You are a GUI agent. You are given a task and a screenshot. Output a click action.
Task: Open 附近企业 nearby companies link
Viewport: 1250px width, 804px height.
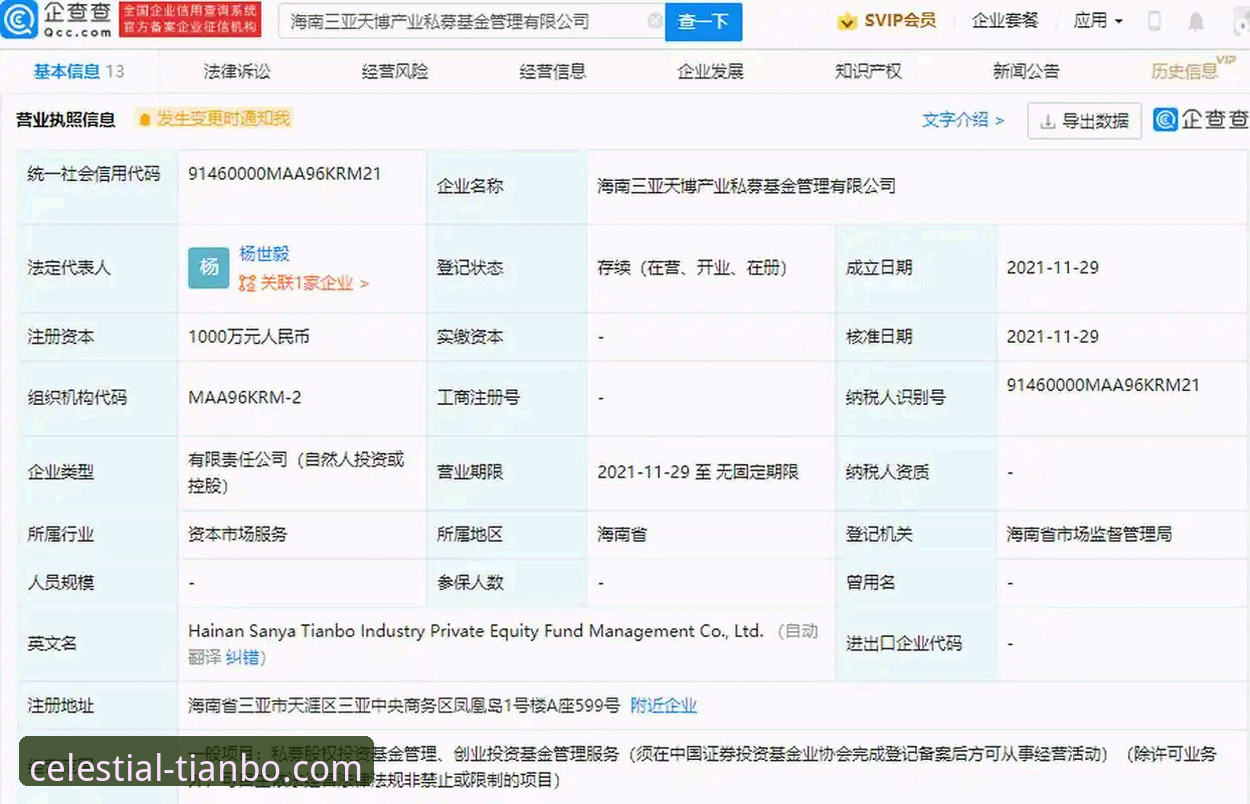tap(663, 705)
